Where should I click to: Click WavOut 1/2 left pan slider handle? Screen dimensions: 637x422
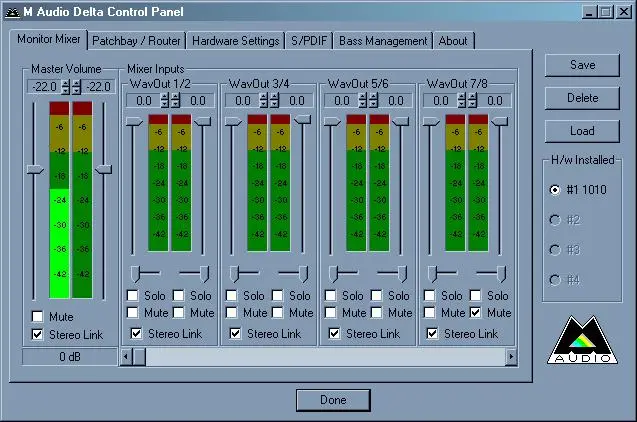[135, 274]
